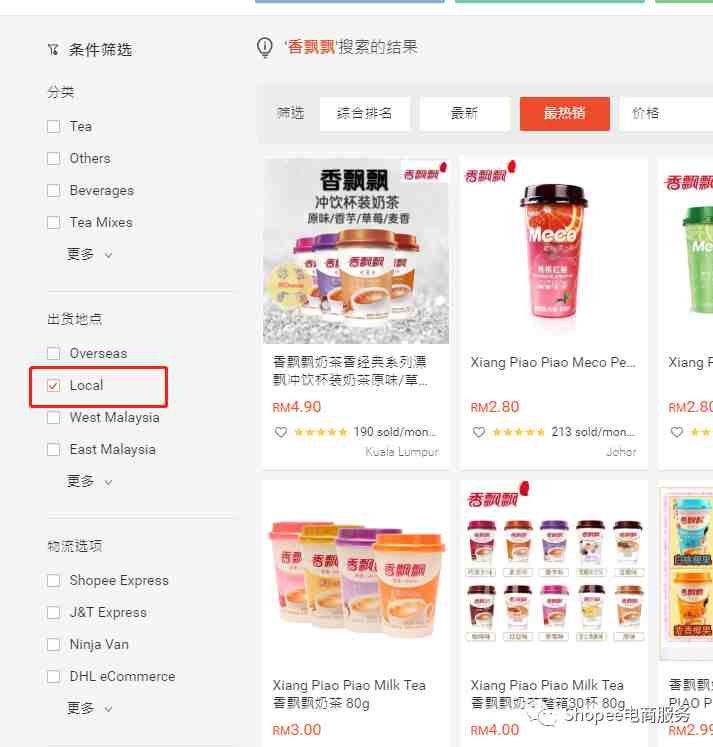Screen dimensions: 713x747
Task: Uncheck the Local shipping checkbox
Action: 54,385
